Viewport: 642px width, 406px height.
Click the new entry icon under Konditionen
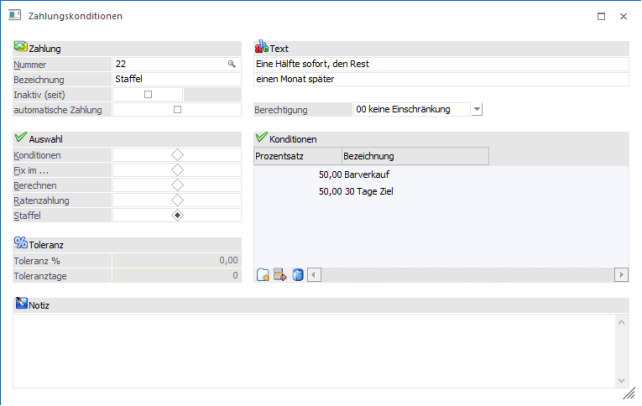tap(263, 275)
